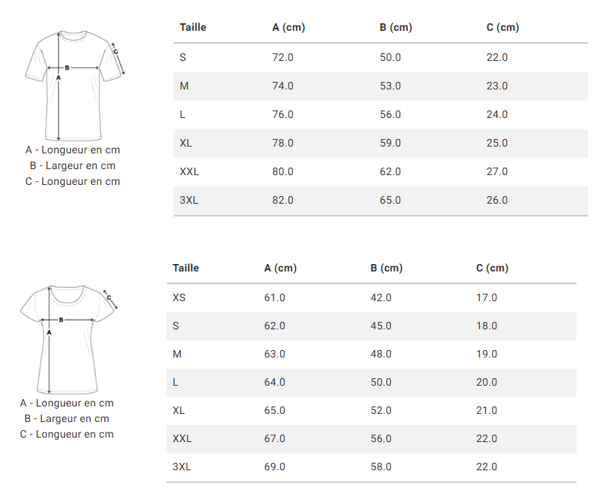Click the B (cm) header in top table

(396, 28)
